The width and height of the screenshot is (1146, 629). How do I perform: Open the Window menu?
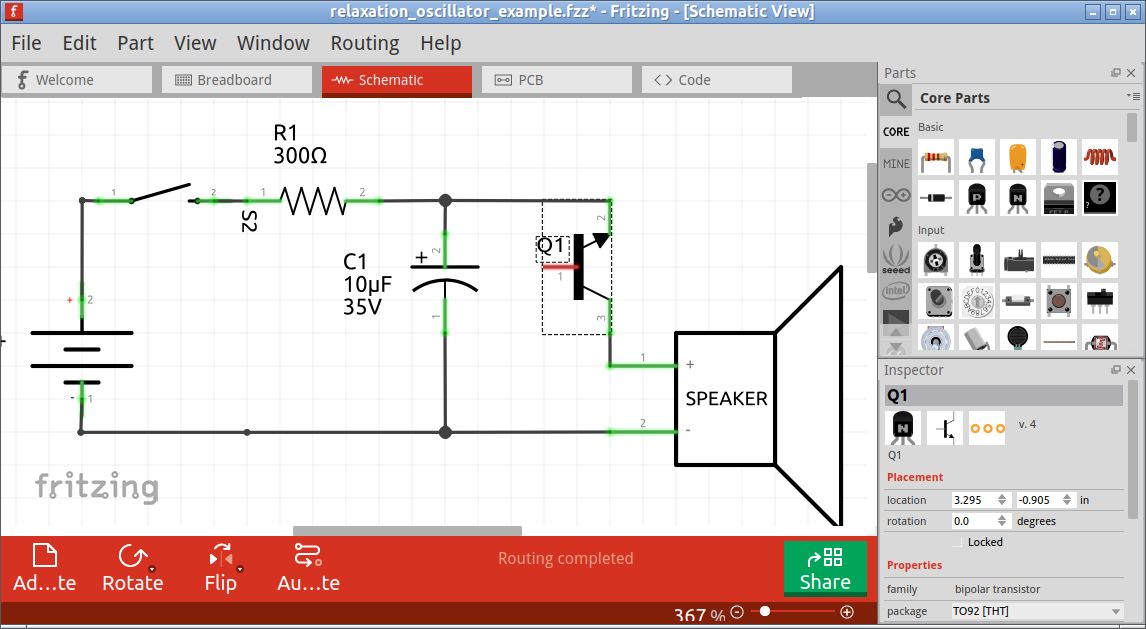273,43
